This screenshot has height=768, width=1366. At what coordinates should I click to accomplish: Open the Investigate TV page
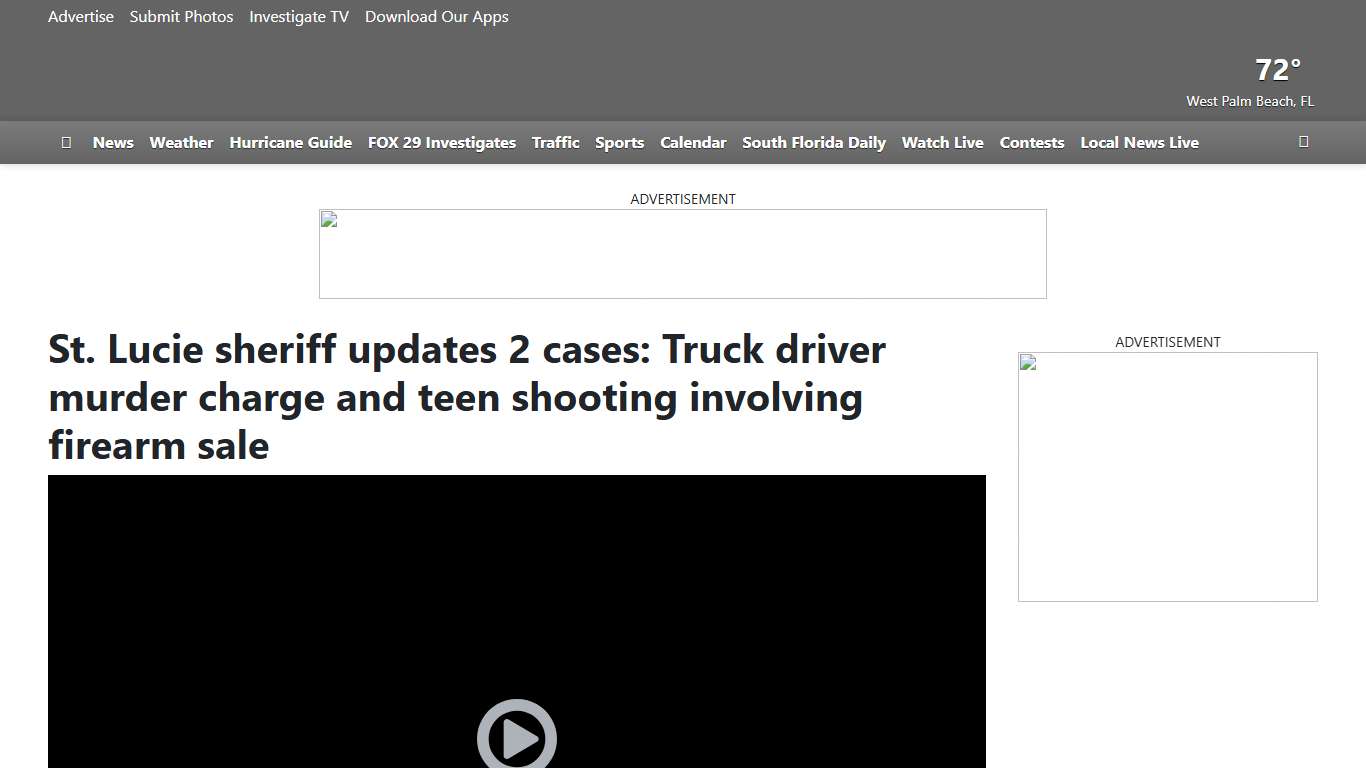[x=298, y=16]
